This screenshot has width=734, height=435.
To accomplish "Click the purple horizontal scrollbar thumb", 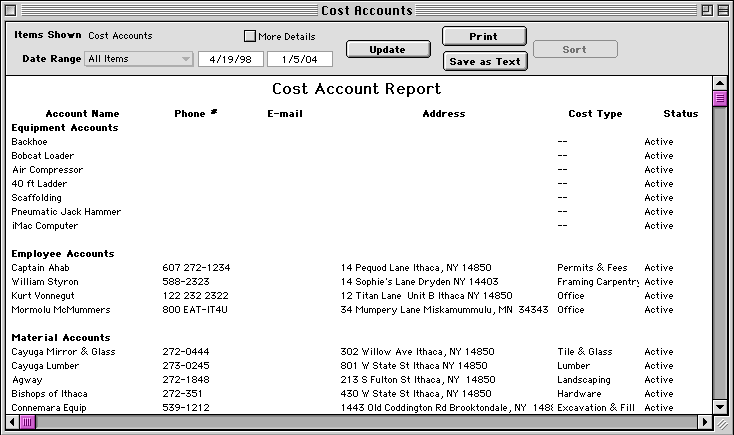I will click(x=28, y=422).
